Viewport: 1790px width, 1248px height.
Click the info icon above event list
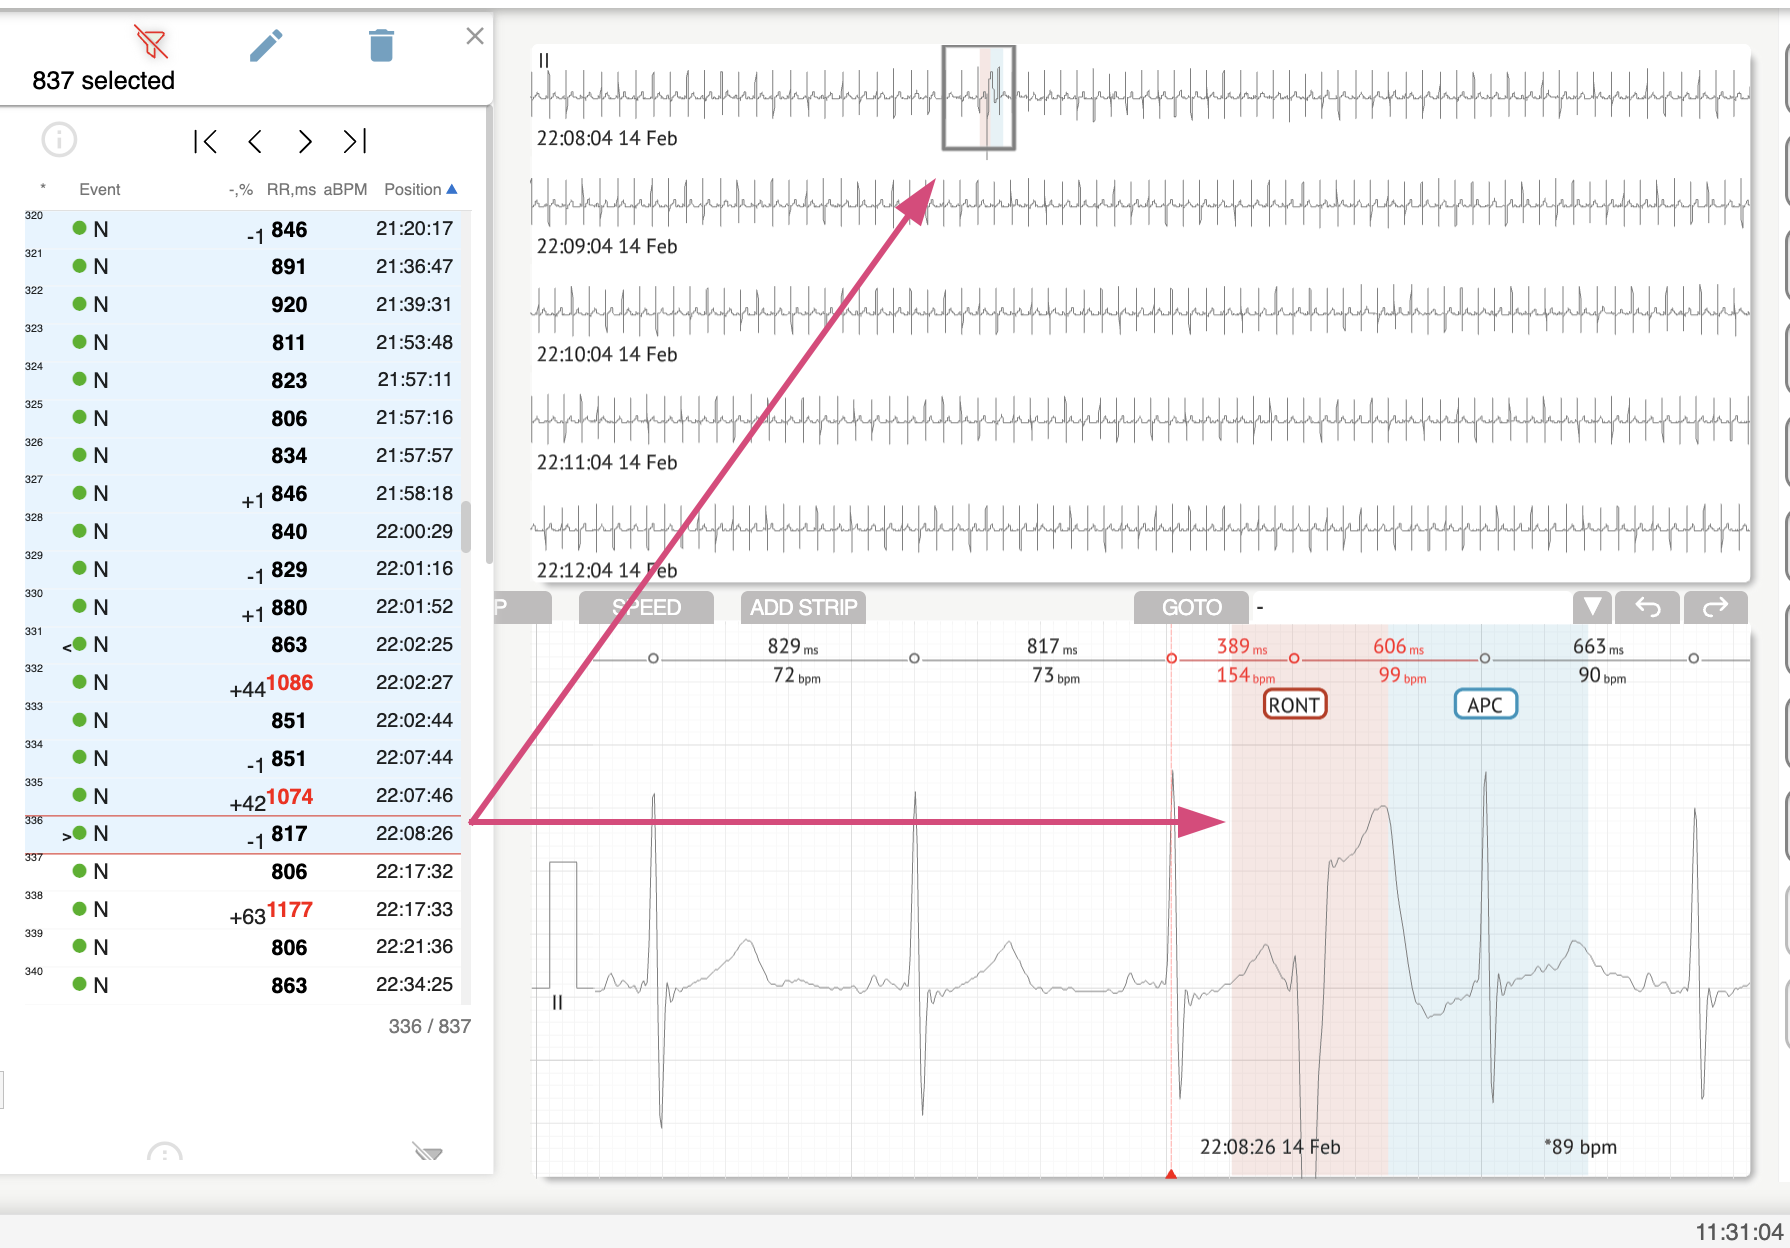coord(59,140)
